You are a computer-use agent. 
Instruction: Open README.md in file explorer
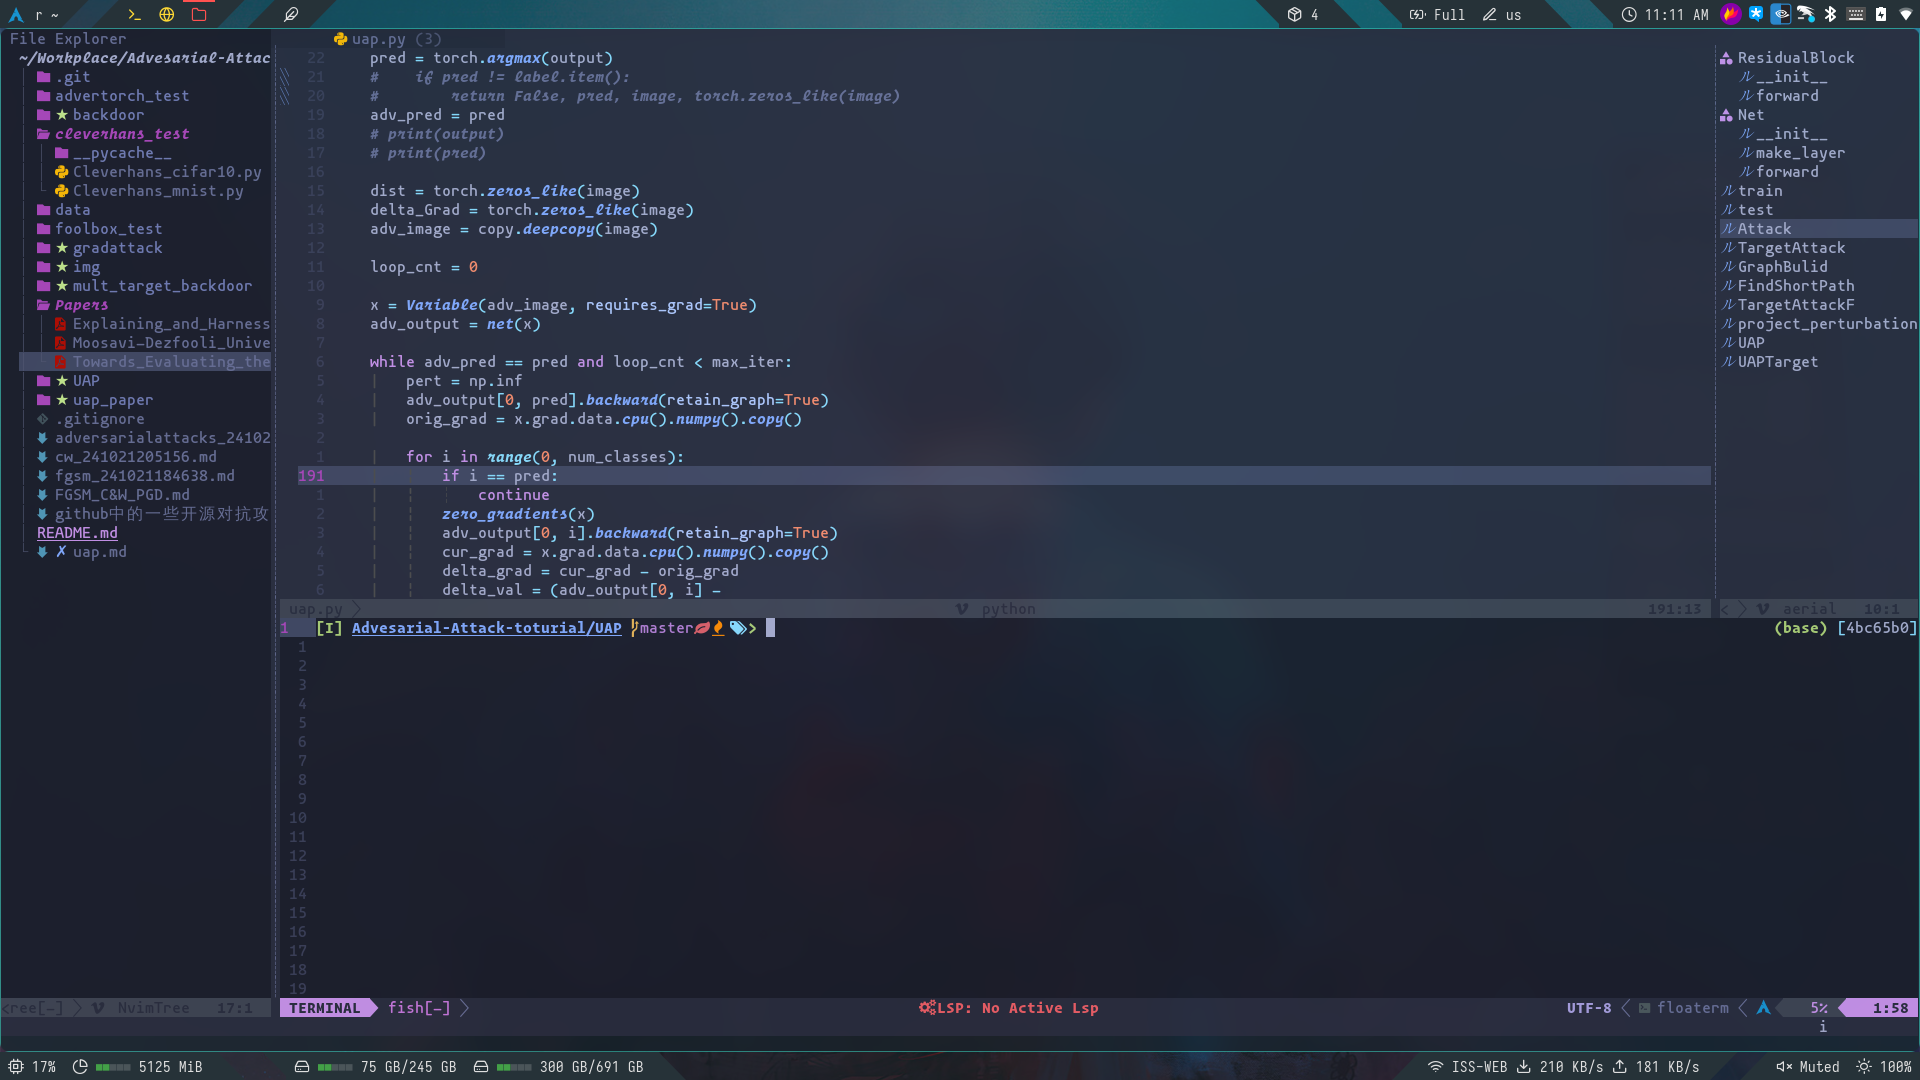[x=77, y=533]
